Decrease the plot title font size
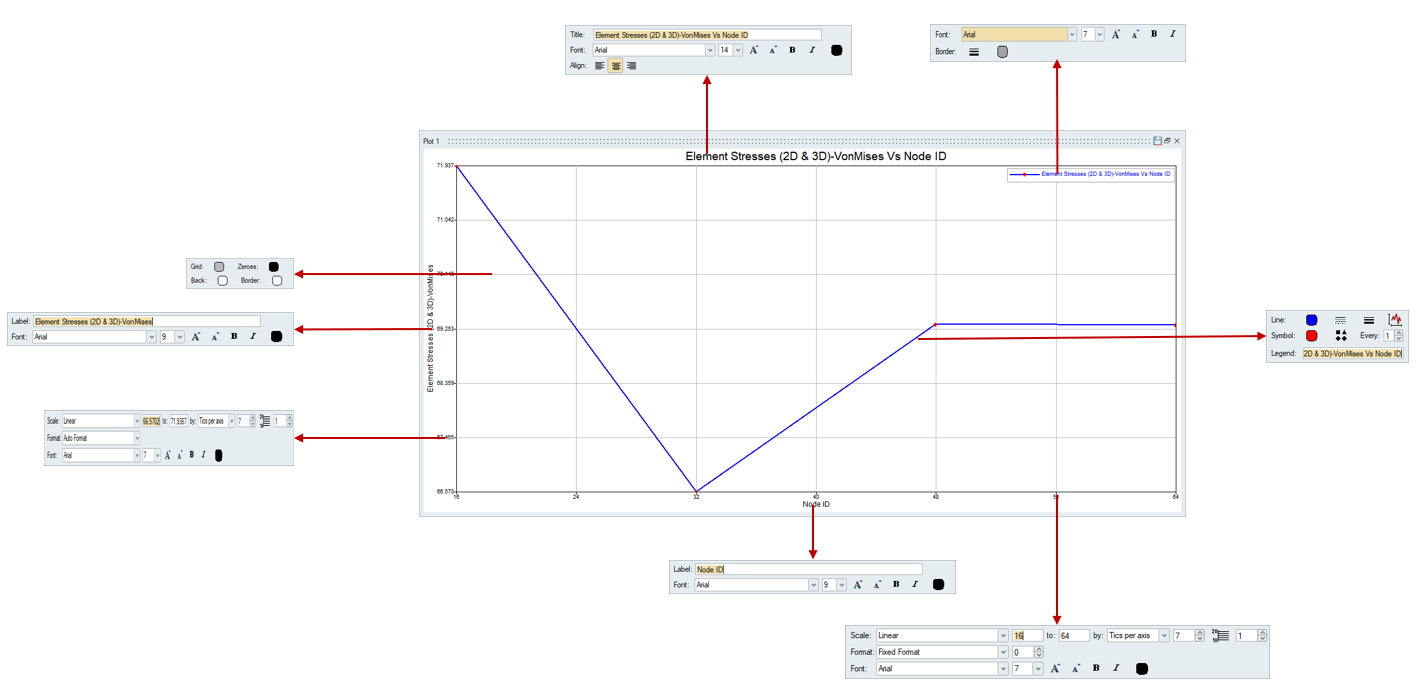 [773, 50]
